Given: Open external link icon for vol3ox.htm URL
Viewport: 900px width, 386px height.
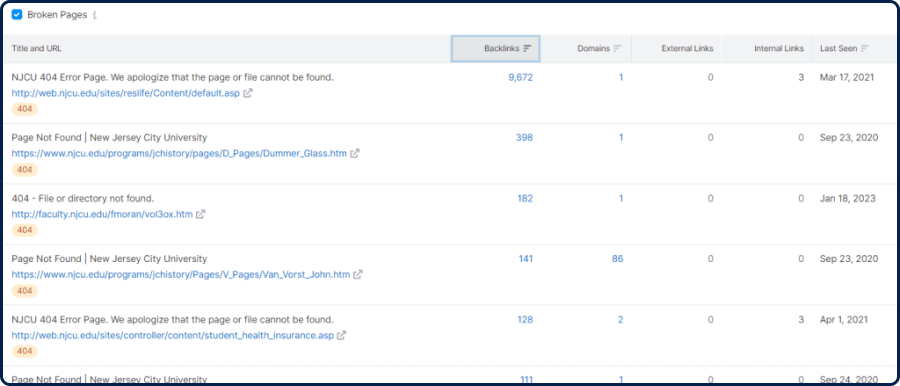Looking at the screenshot, I should [200, 214].
